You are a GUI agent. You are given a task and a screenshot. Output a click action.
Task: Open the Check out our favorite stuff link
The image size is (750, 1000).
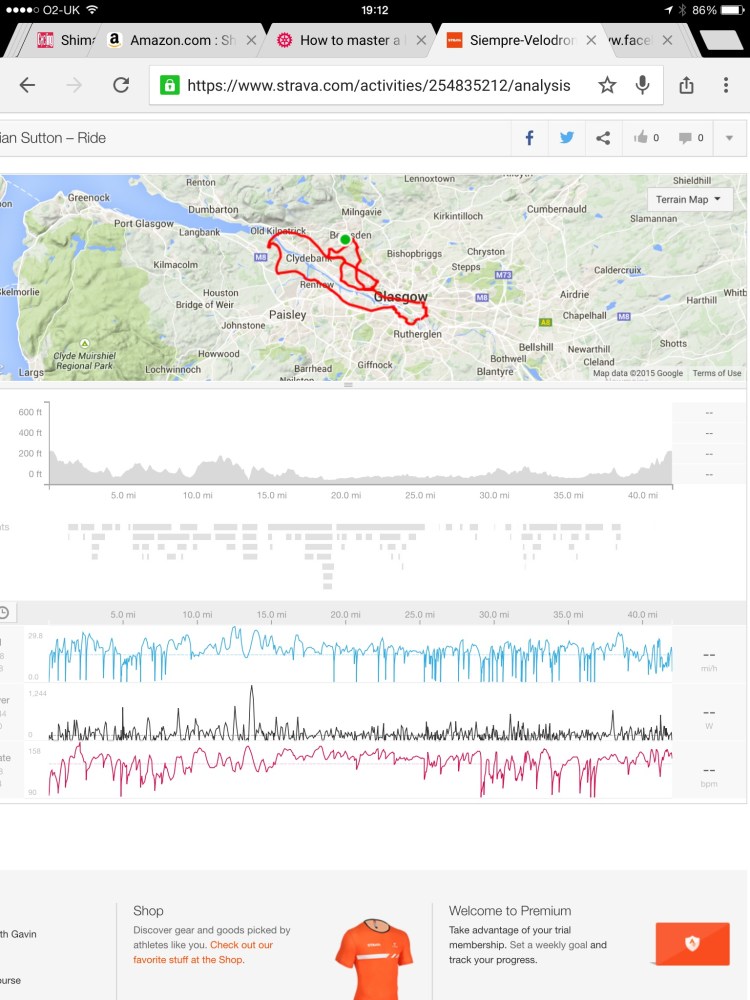pyautogui.click(x=203, y=952)
